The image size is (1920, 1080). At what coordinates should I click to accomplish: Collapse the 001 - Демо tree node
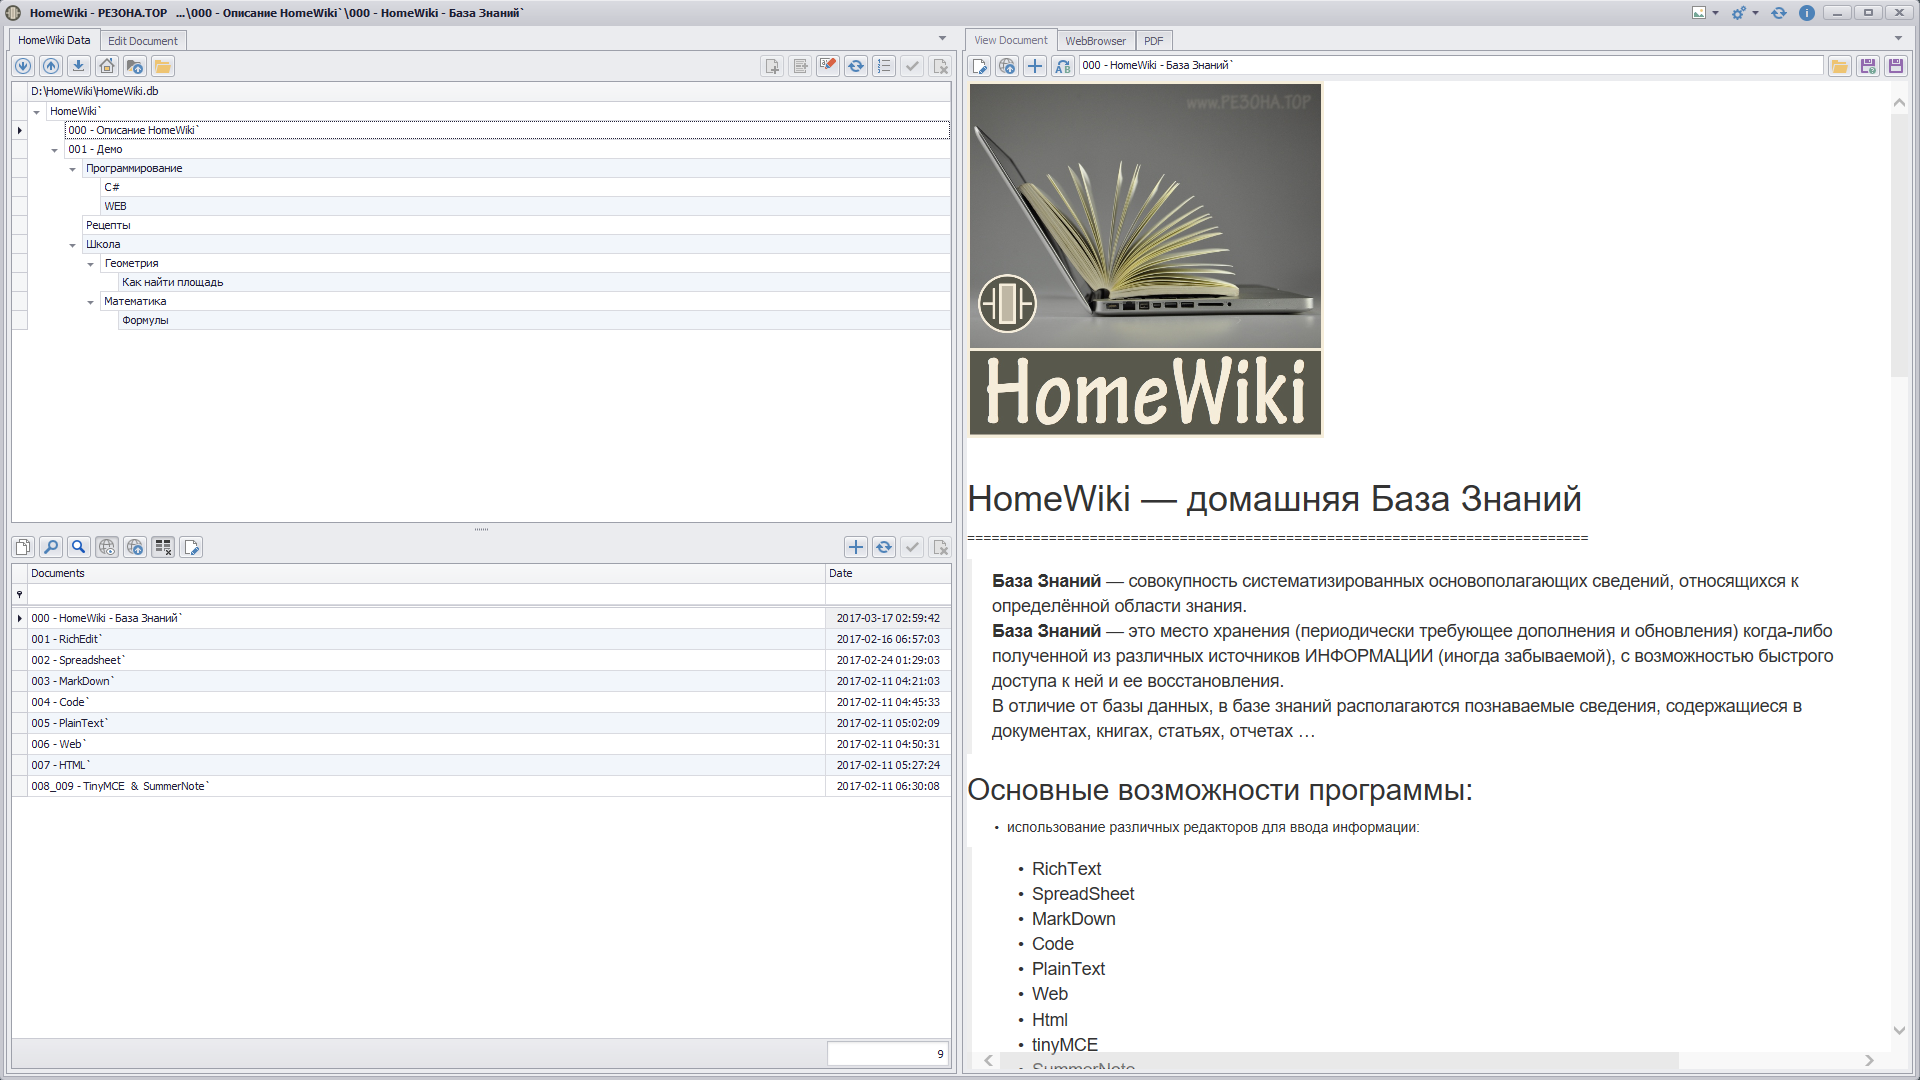coord(55,150)
